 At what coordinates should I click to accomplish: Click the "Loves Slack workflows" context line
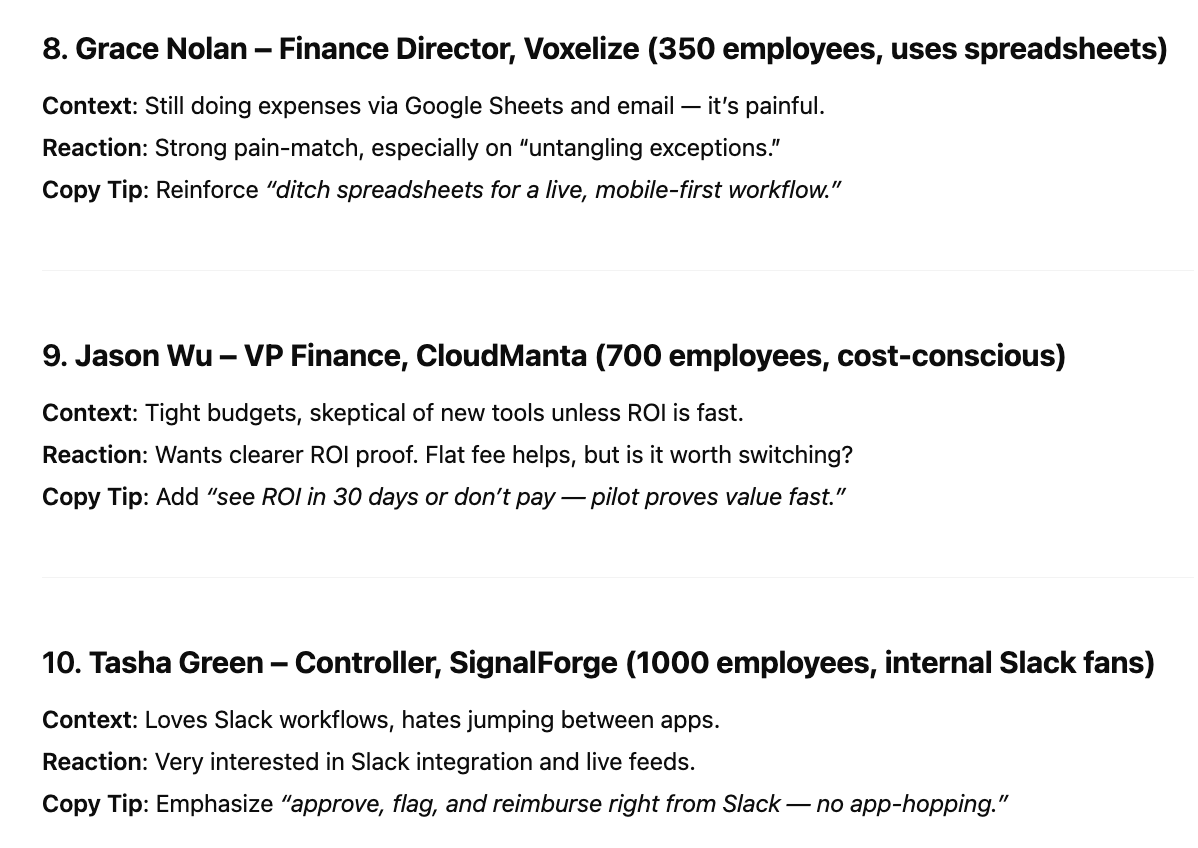tap(381, 720)
